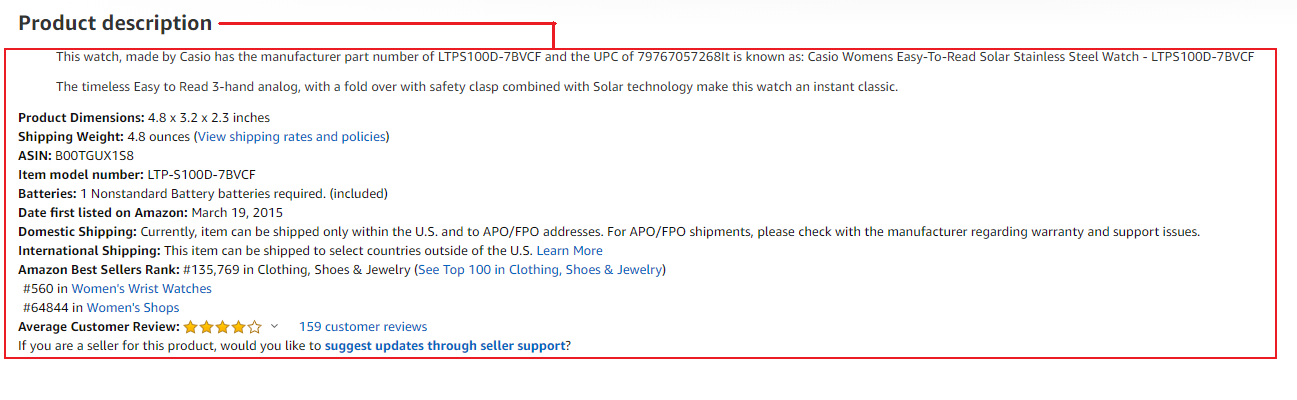Click the empty fifth star in the rating
Viewport: 1297px width, 400px height.
point(255,327)
